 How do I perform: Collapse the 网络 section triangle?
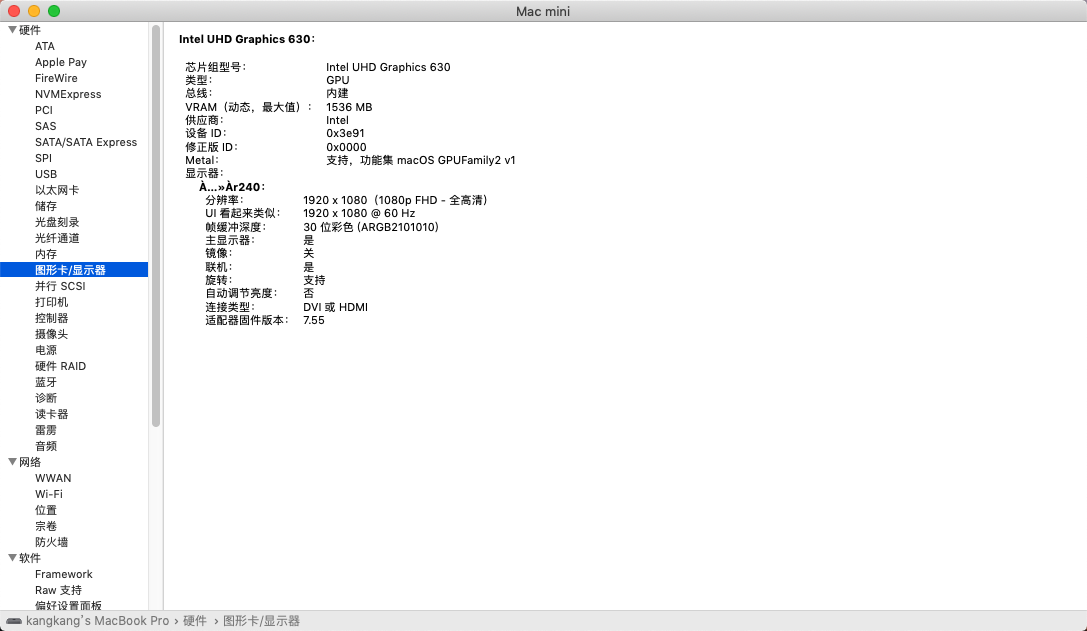(x=12, y=462)
